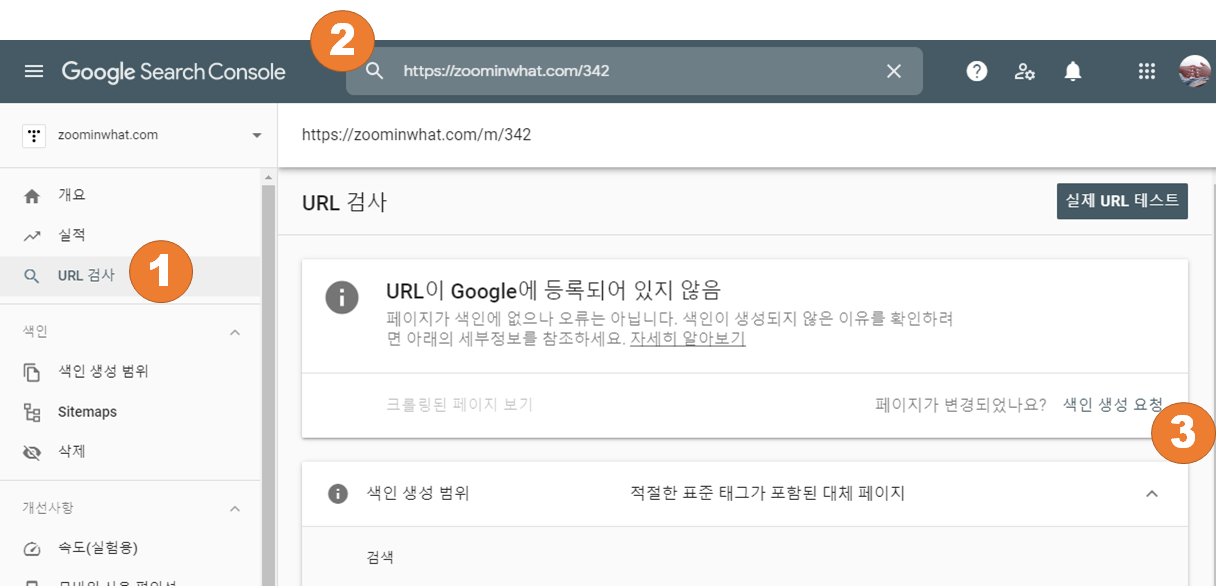Open the notifications bell

tap(1073, 71)
